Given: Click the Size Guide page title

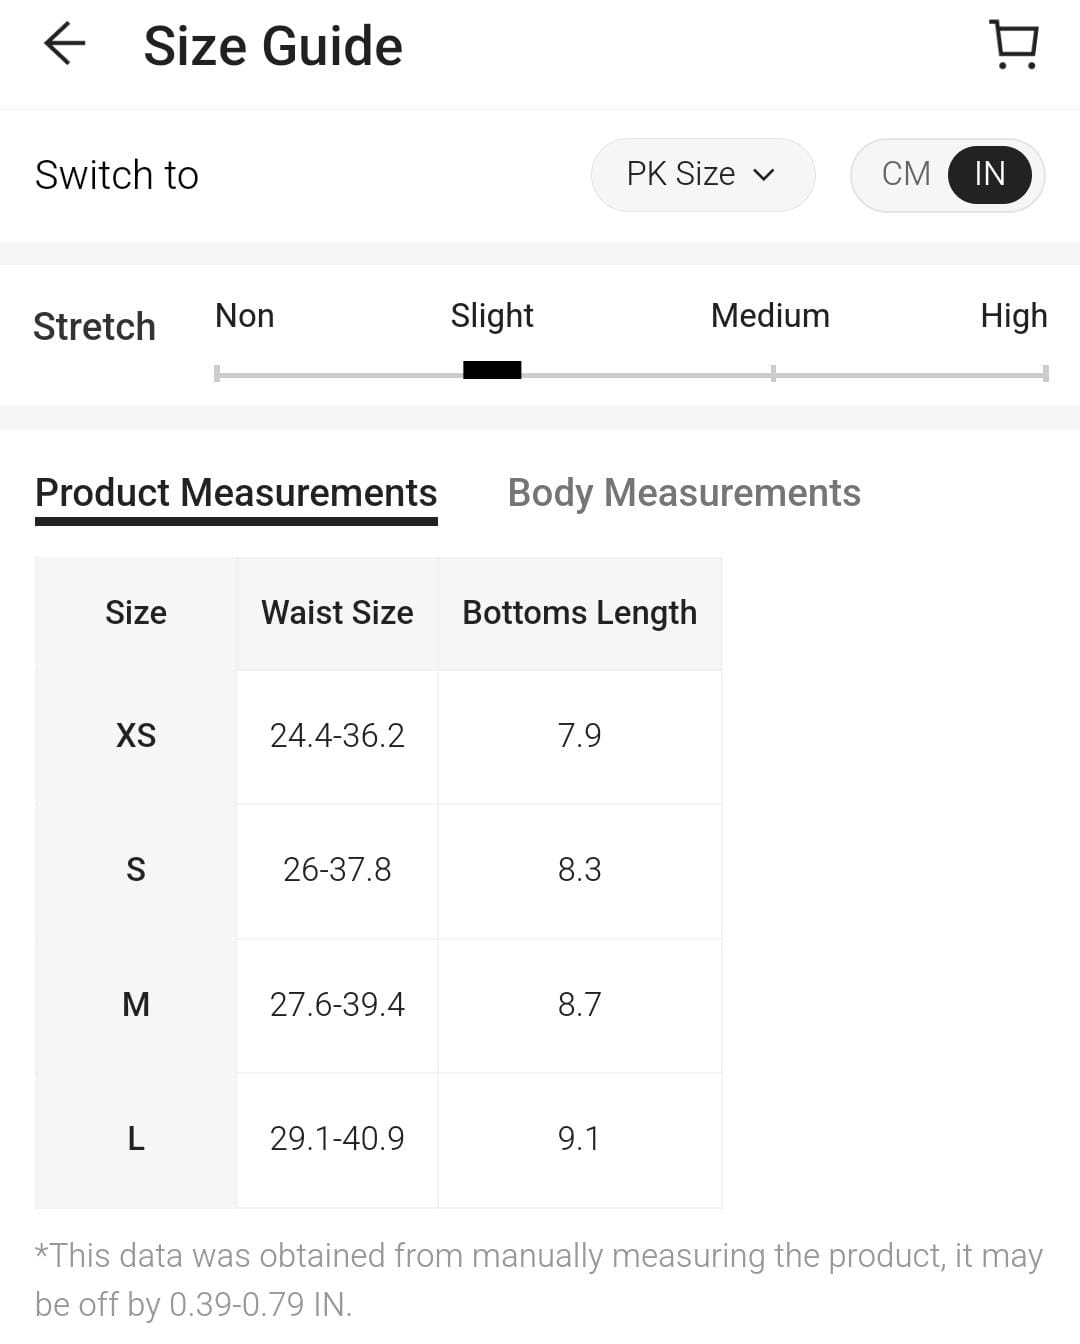Looking at the screenshot, I should point(273,46).
